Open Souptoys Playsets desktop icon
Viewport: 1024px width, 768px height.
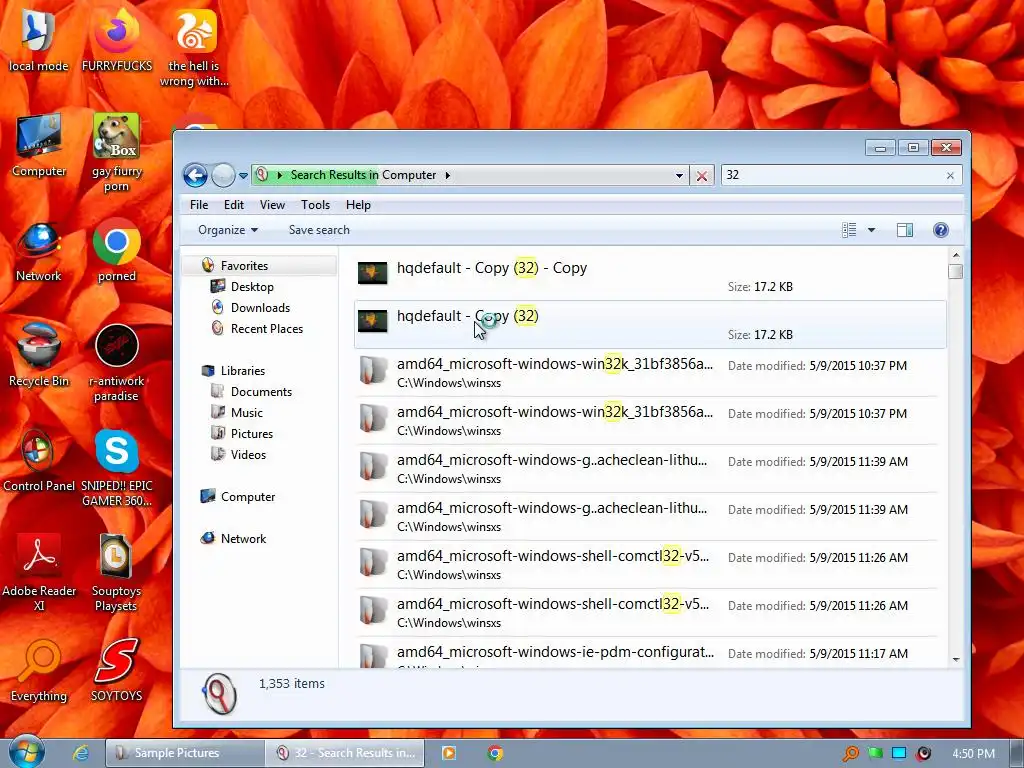click(116, 572)
